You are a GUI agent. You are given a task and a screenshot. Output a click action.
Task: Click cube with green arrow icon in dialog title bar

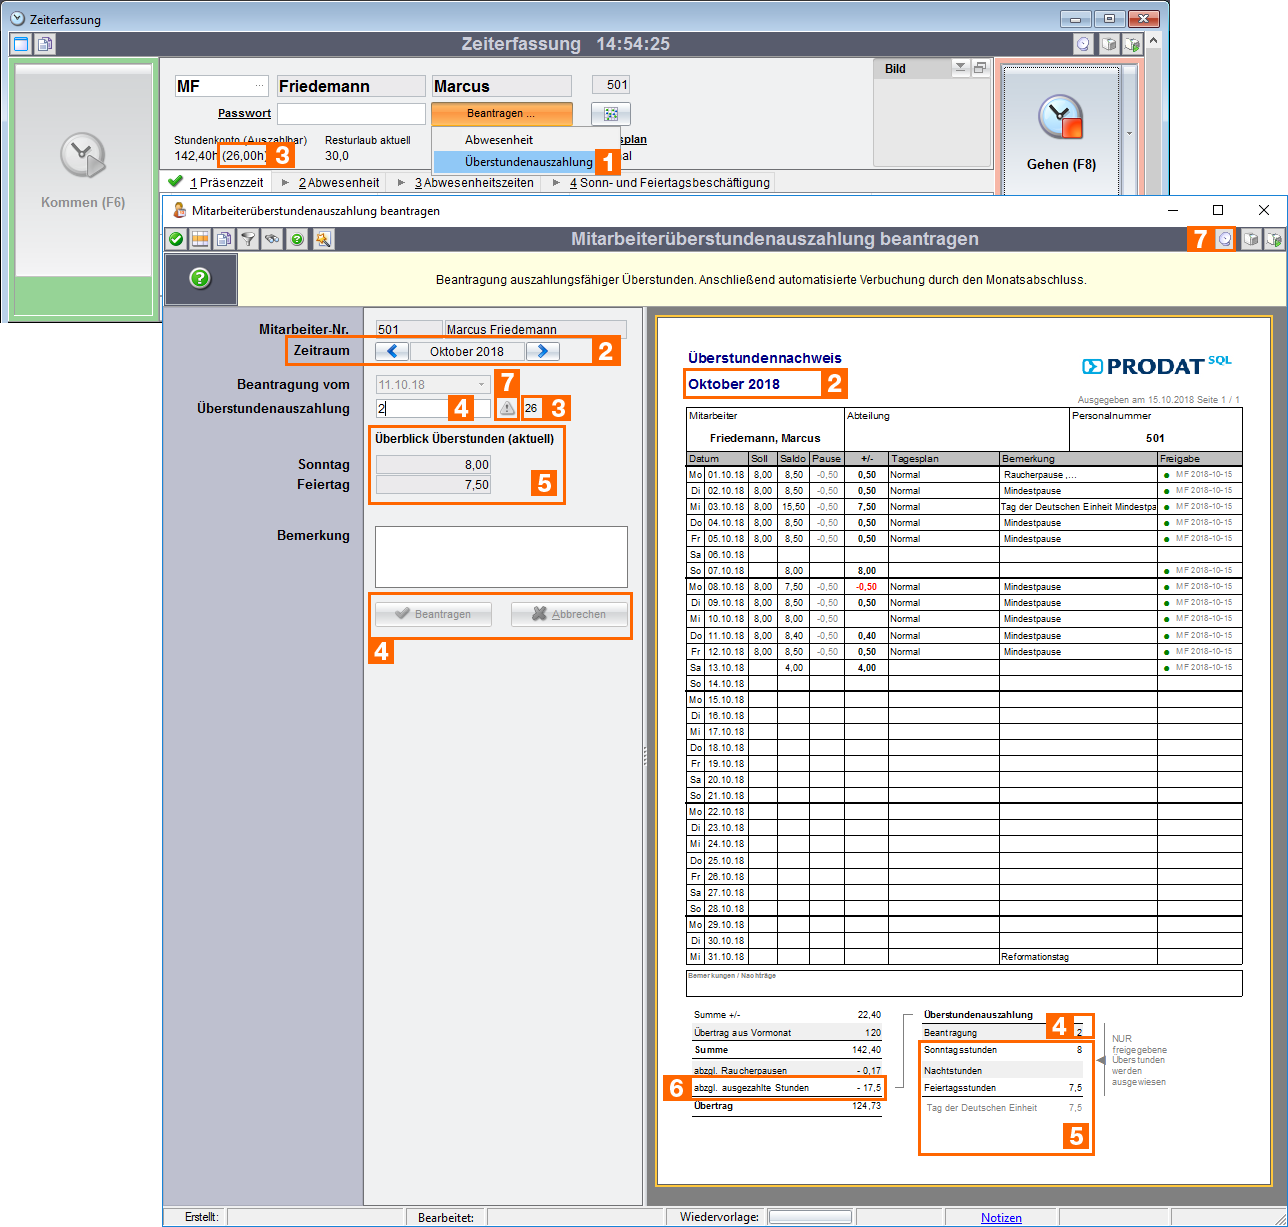1274,239
